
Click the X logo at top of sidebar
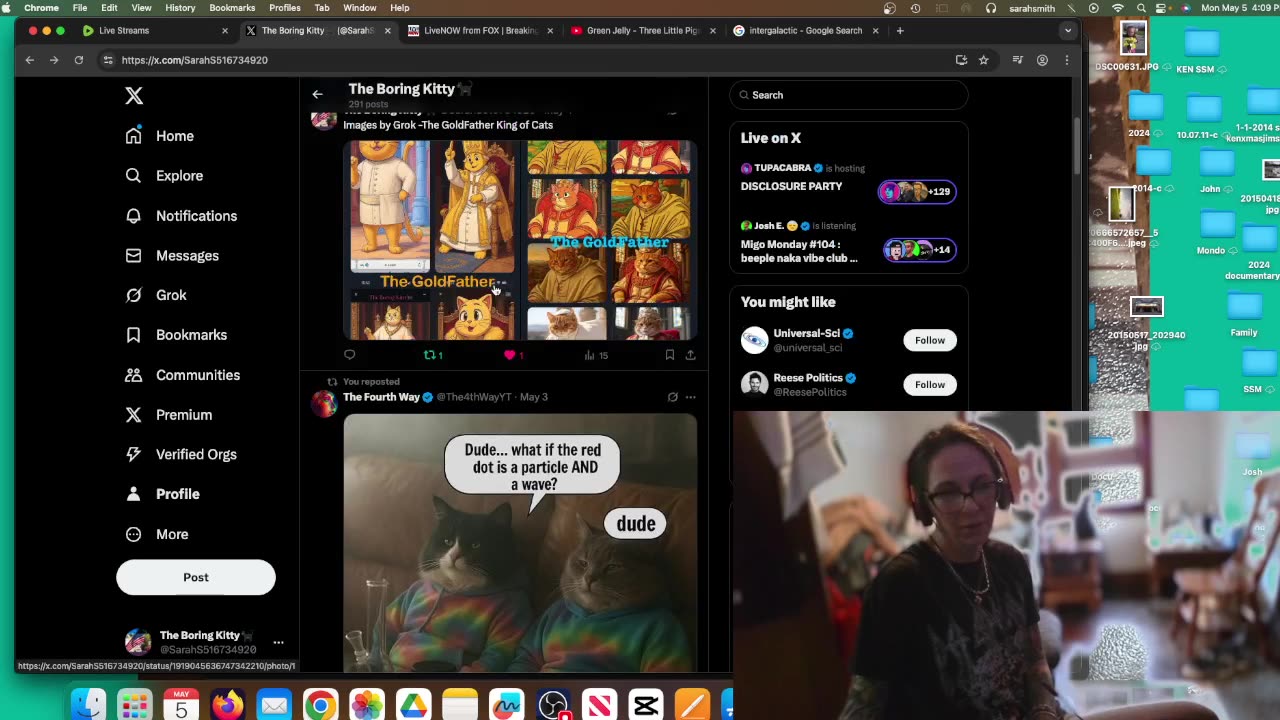tap(134, 96)
